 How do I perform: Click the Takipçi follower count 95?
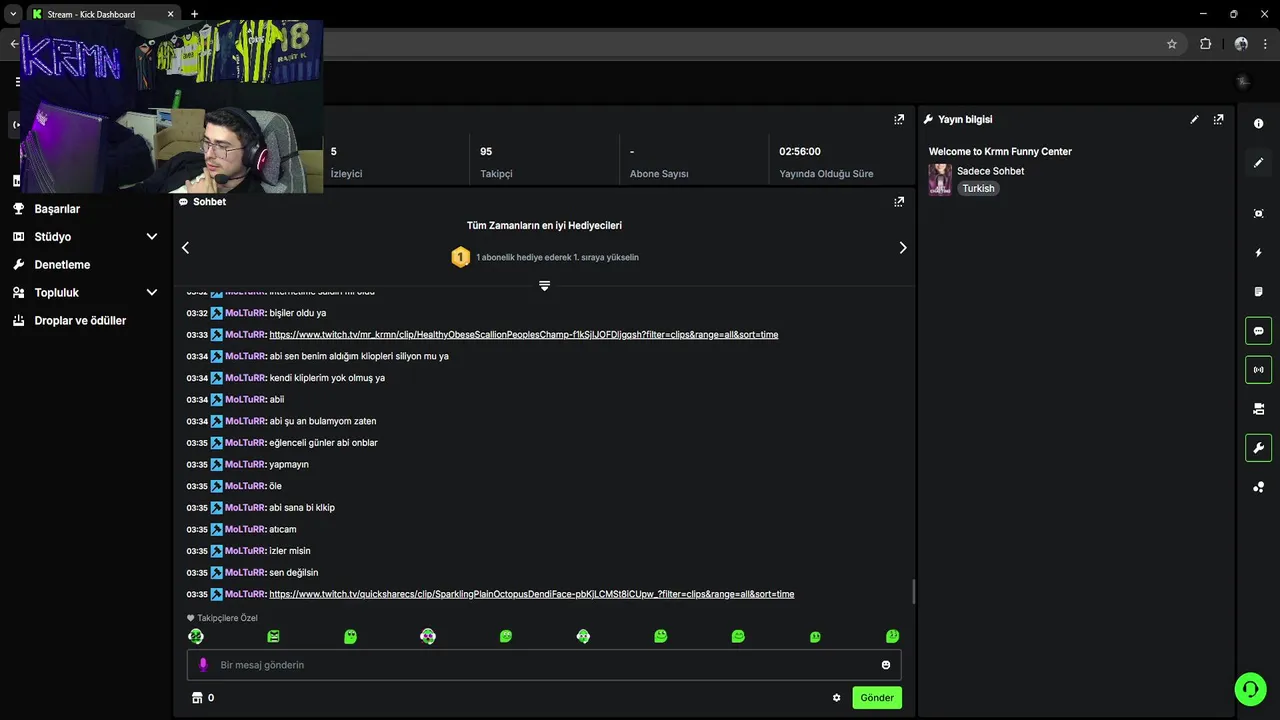(x=486, y=152)
